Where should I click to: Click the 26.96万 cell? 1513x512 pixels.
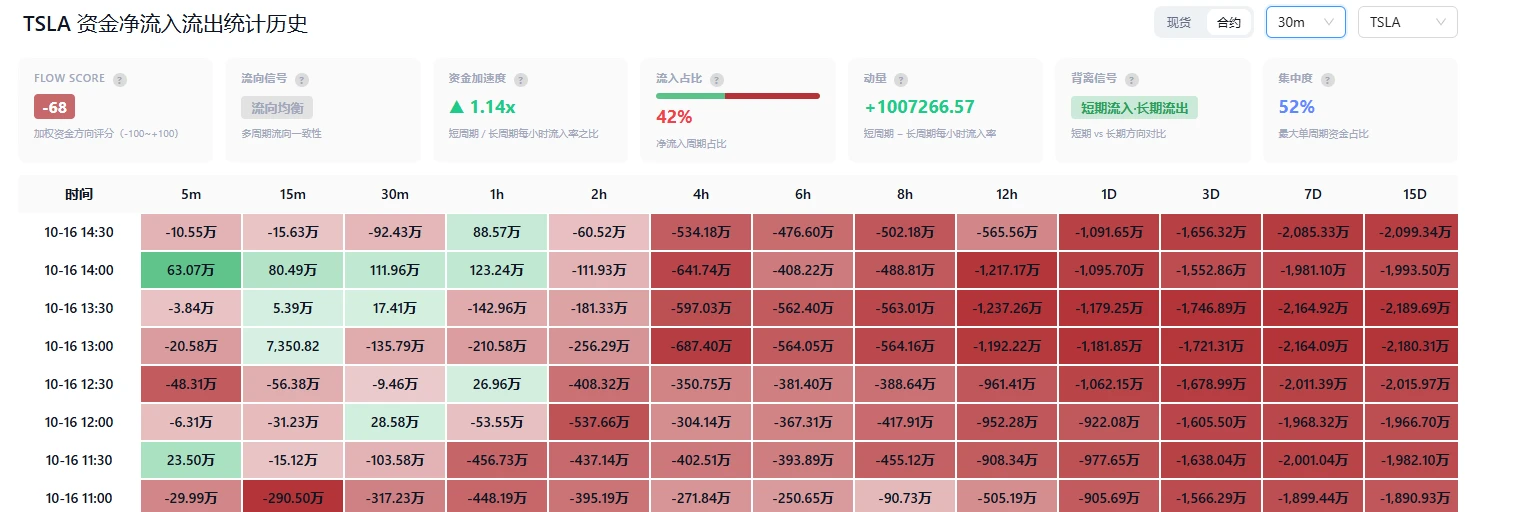[497, 384]
